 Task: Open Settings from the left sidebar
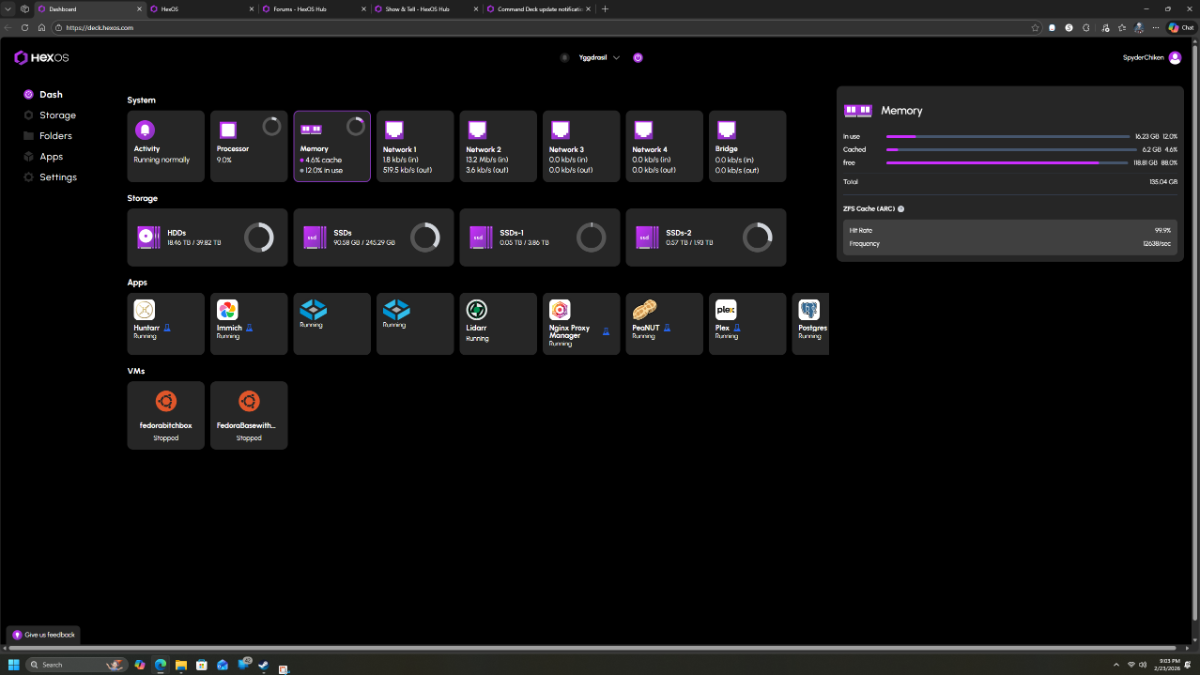(x=57, y=177)
